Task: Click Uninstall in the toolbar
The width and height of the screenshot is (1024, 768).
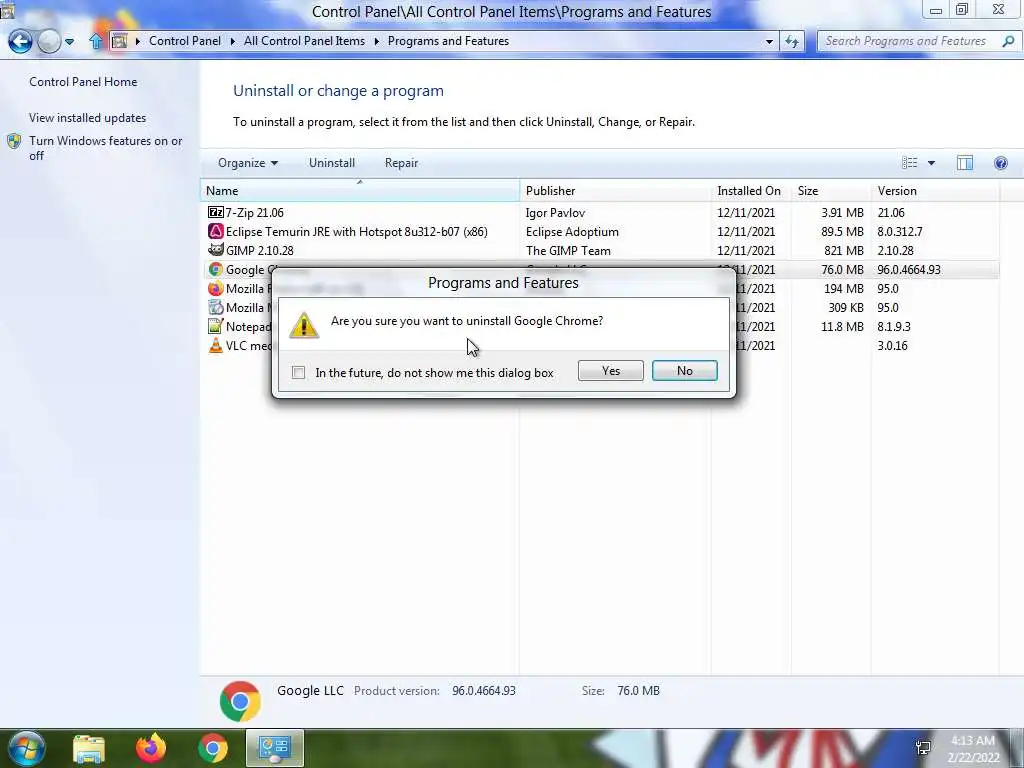Action: 332,163
